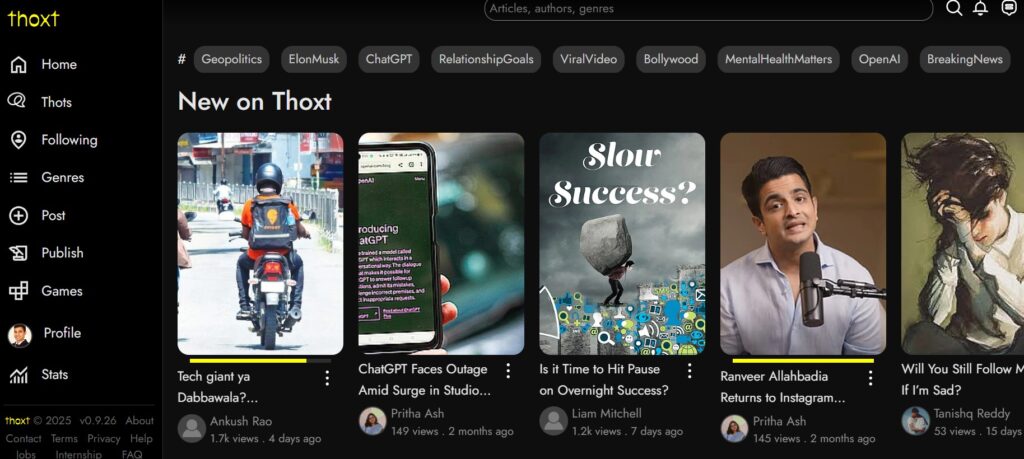Select the Geopolitics hashtag chip
The width and height of the screenshot is (1024, 459).
tap(231, 59)
